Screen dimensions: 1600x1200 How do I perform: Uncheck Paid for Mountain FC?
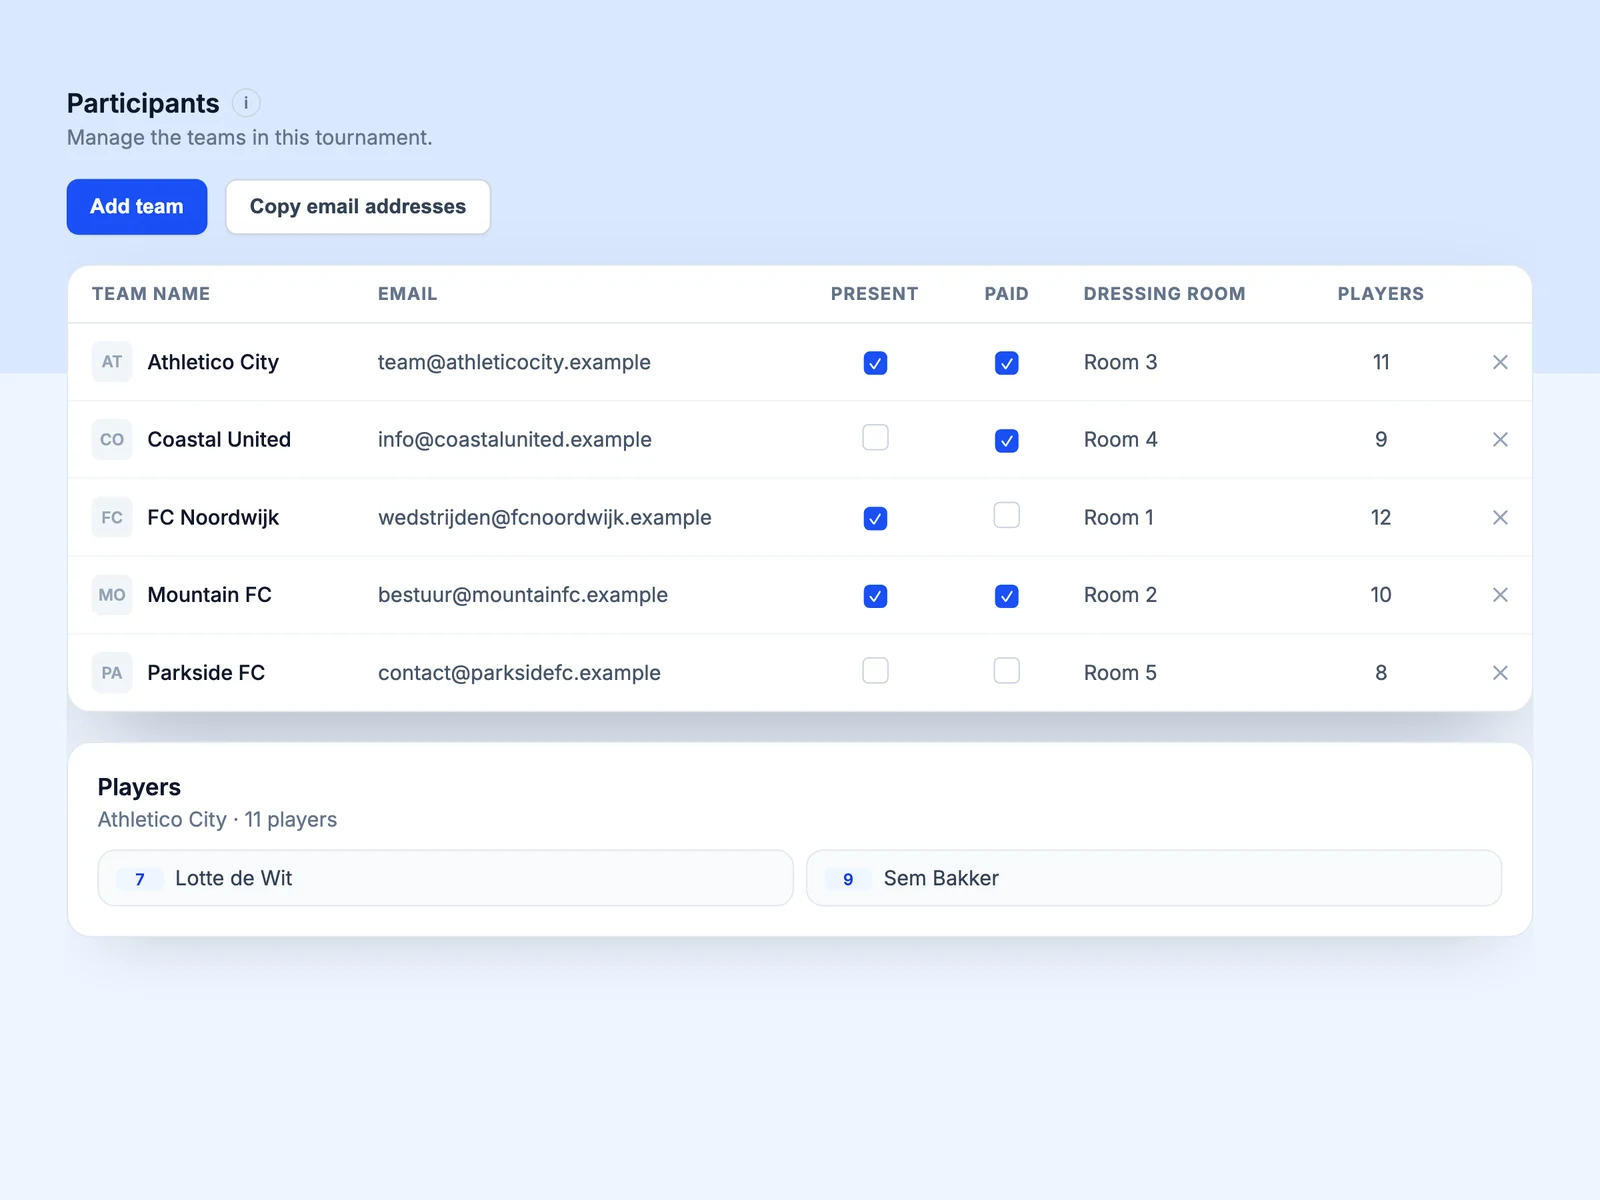1007,596
